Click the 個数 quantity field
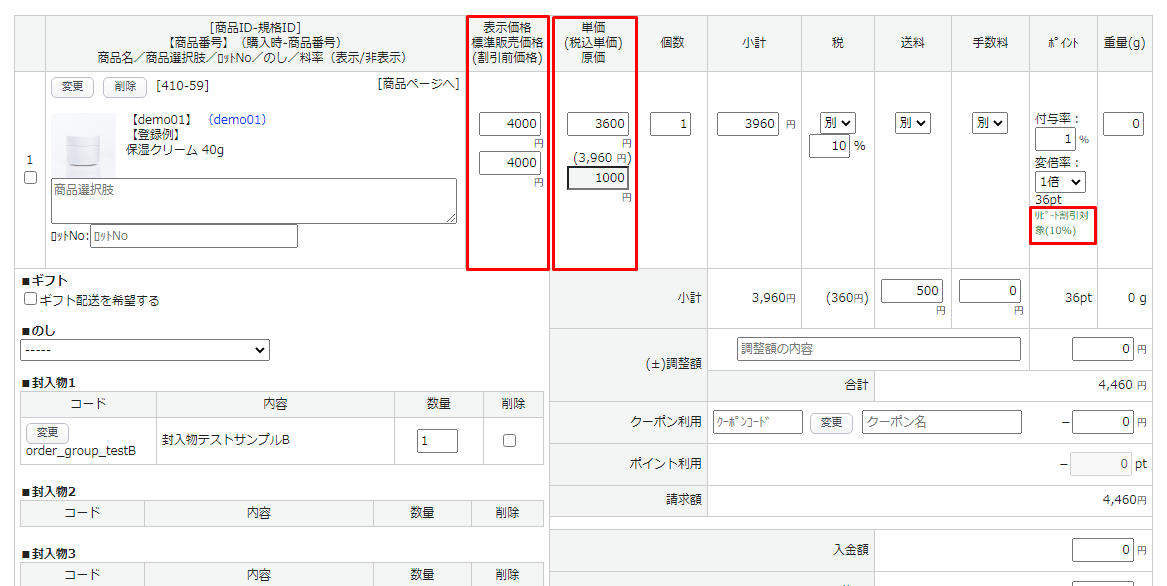The image size is (1167, 586). click(671, 124)
